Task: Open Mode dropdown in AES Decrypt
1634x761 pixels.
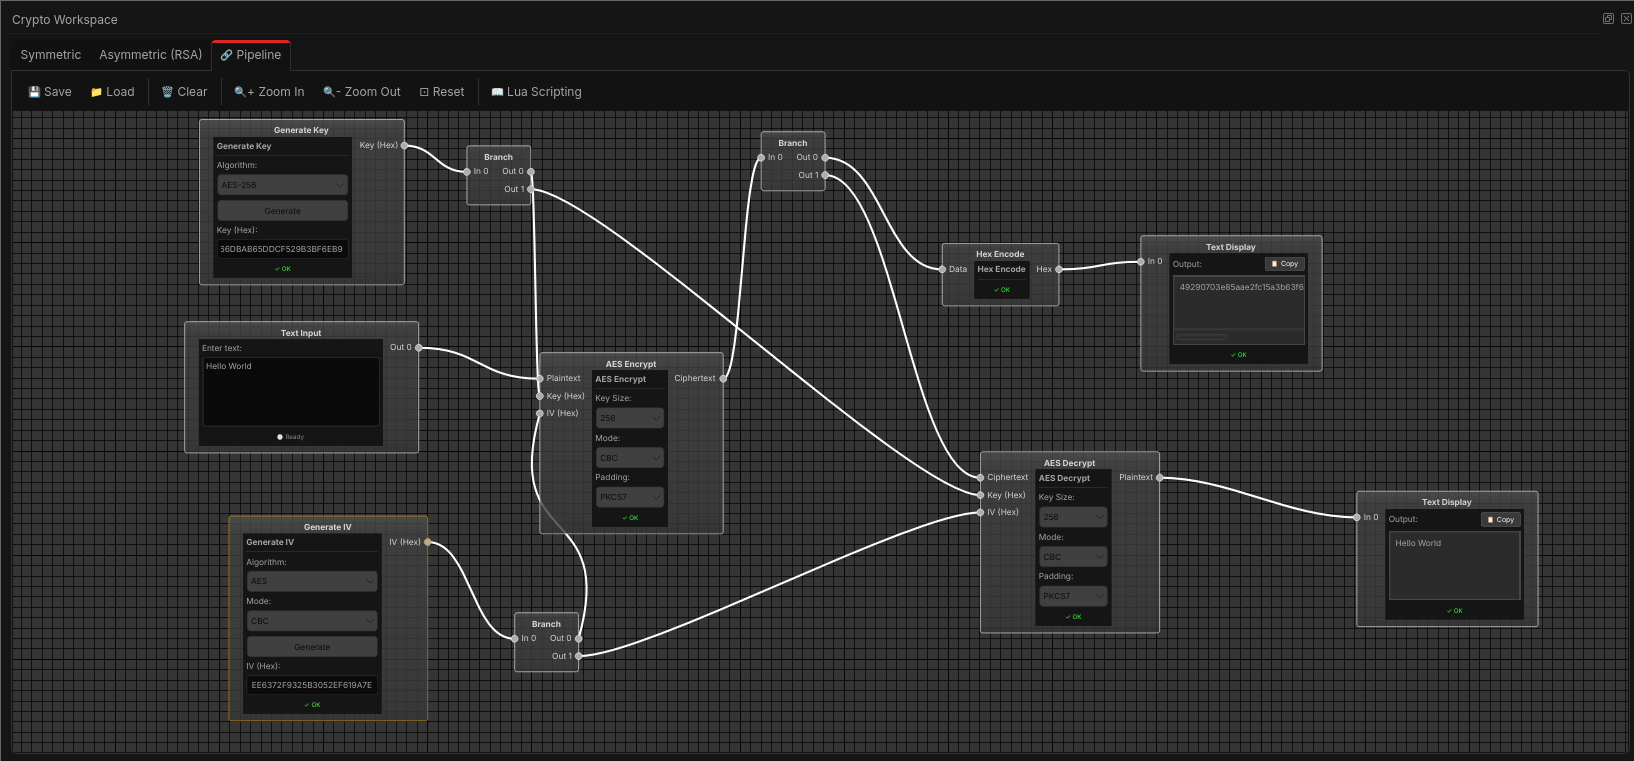Action: 1073,557
